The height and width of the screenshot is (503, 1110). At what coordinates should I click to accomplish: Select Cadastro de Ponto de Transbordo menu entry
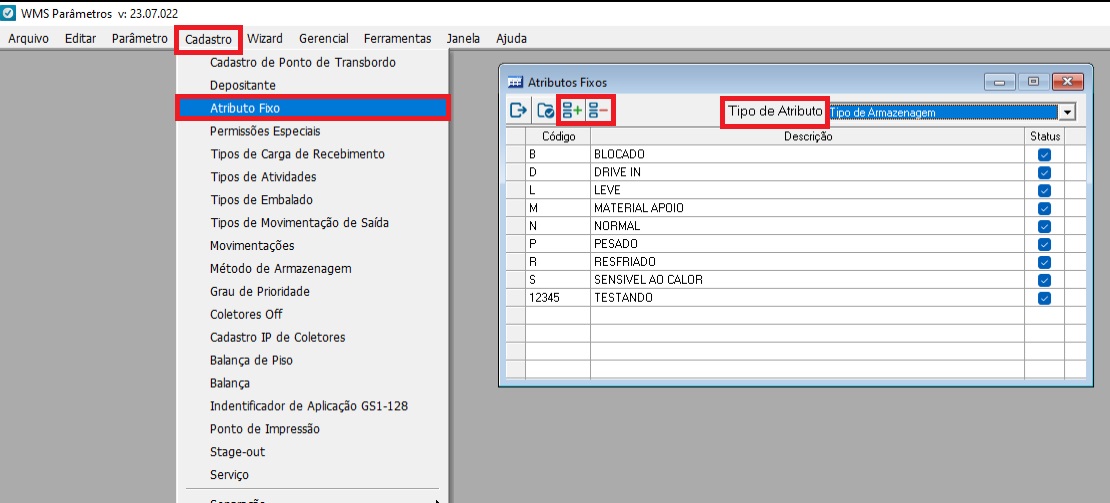311,62
